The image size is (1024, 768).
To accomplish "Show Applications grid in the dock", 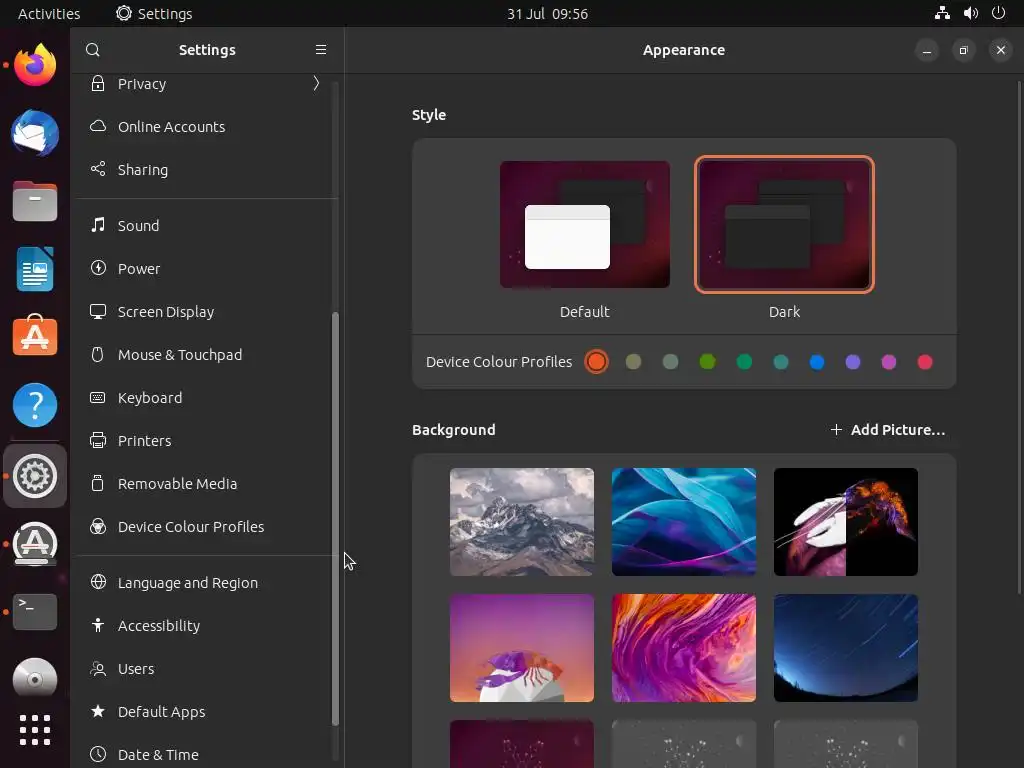I will (x=35, y=730).
